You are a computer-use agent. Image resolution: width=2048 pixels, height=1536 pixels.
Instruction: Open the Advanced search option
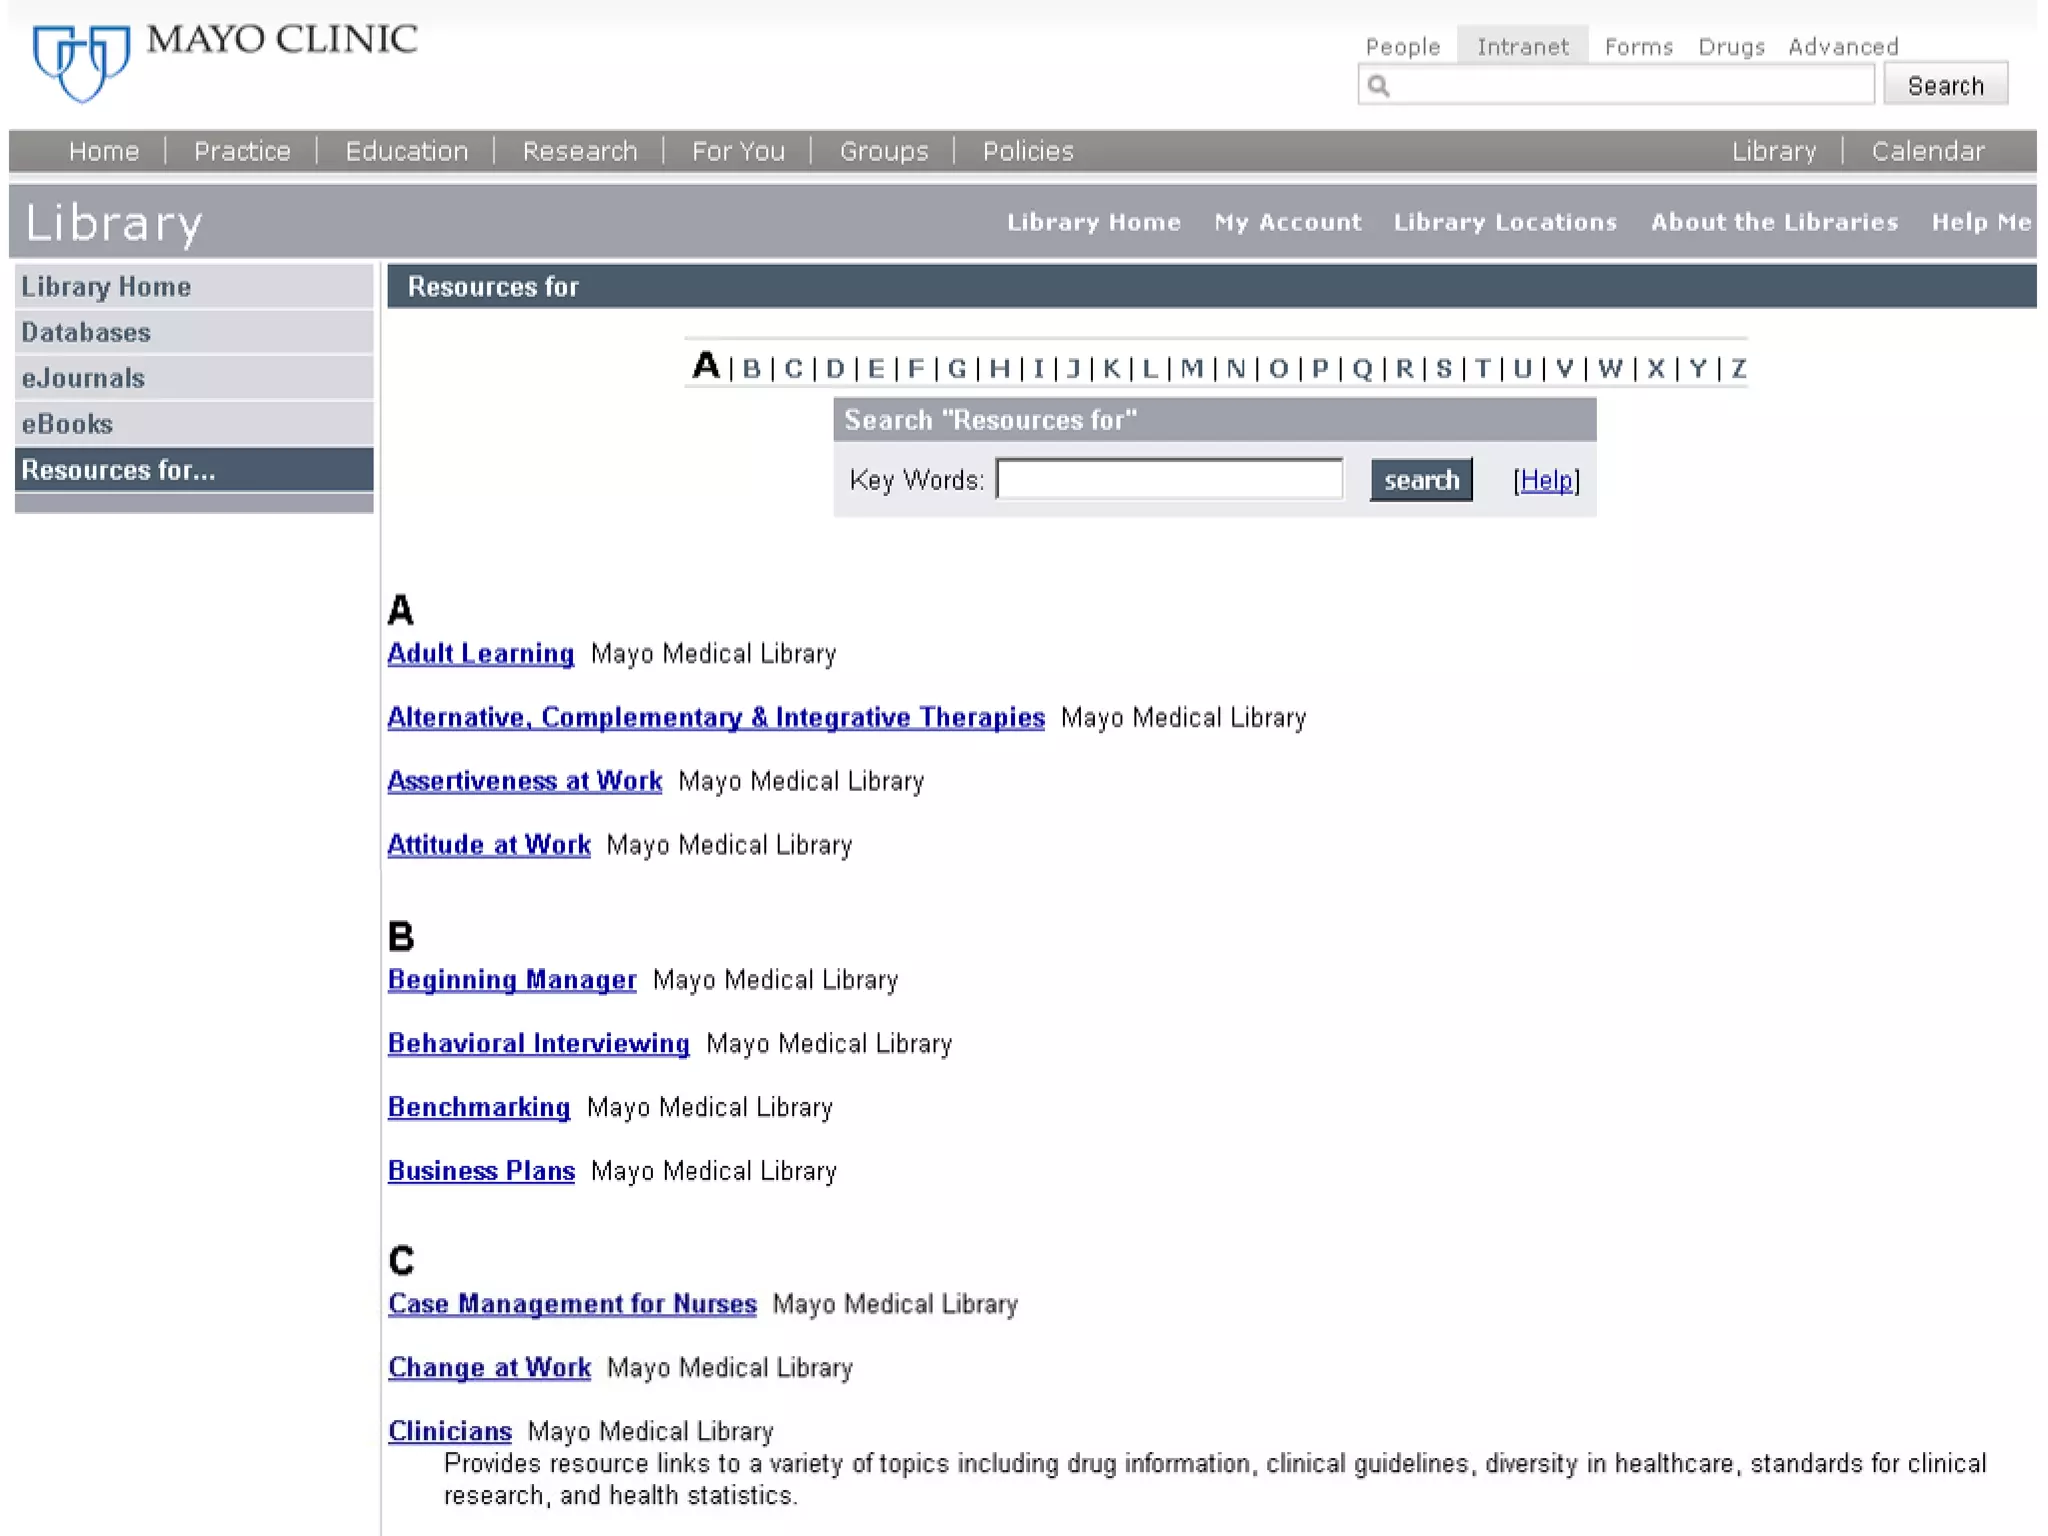coord(1843,47)
